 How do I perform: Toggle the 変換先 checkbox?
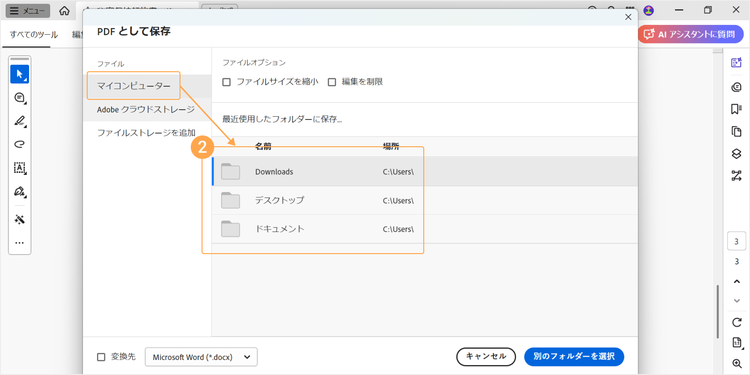(101, 357)
